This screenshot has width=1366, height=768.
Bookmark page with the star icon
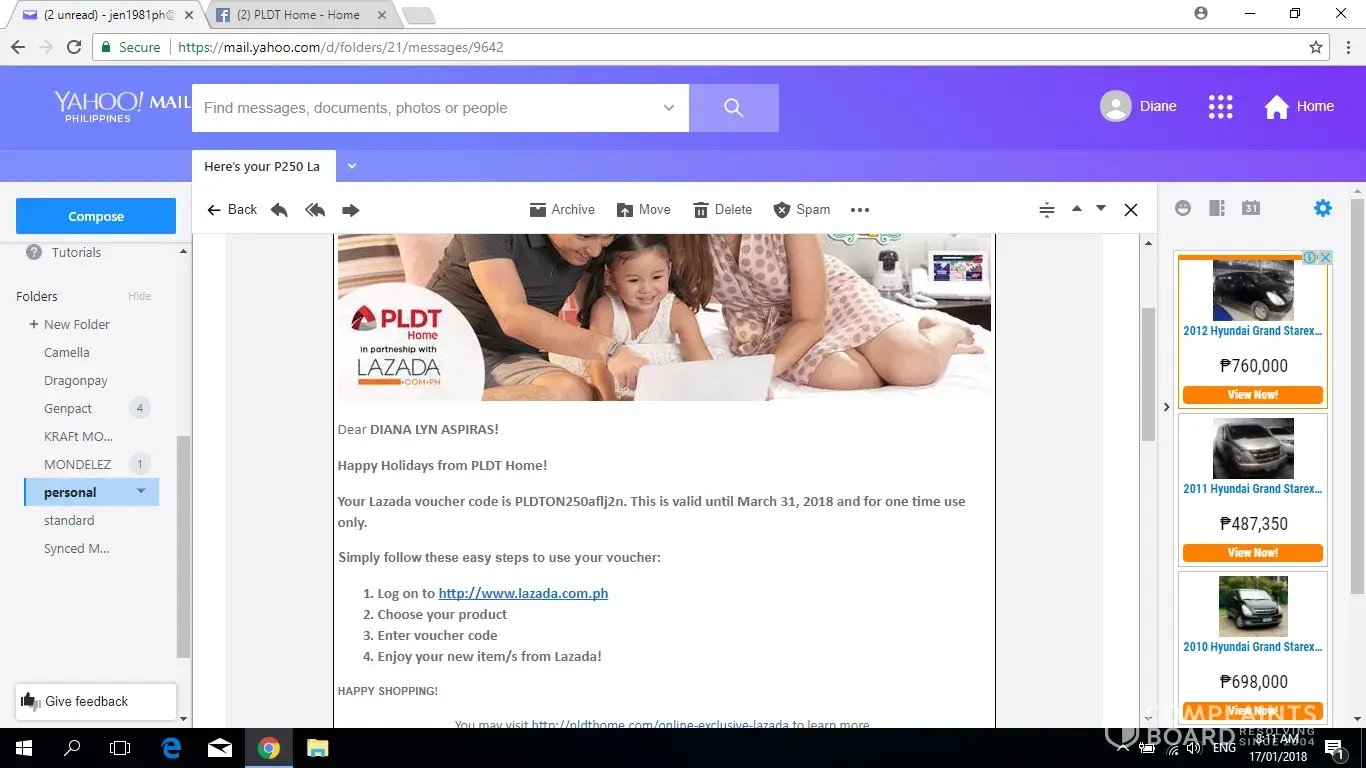[x=1316, y=47]
